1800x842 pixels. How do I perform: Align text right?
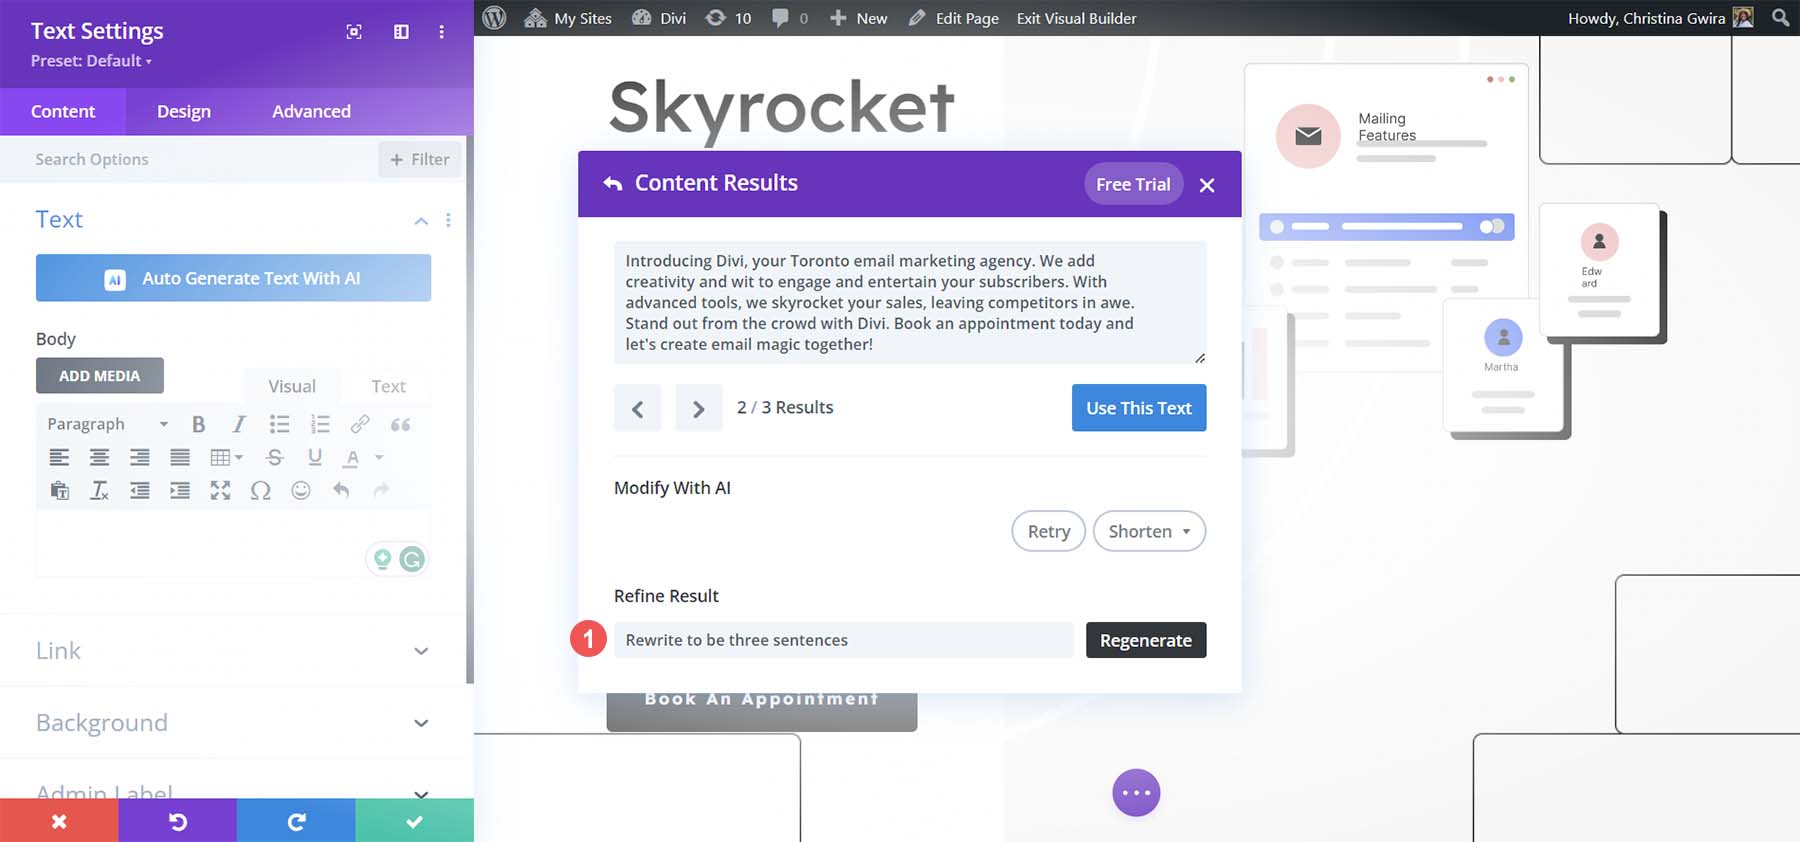[x=140, y=457]
